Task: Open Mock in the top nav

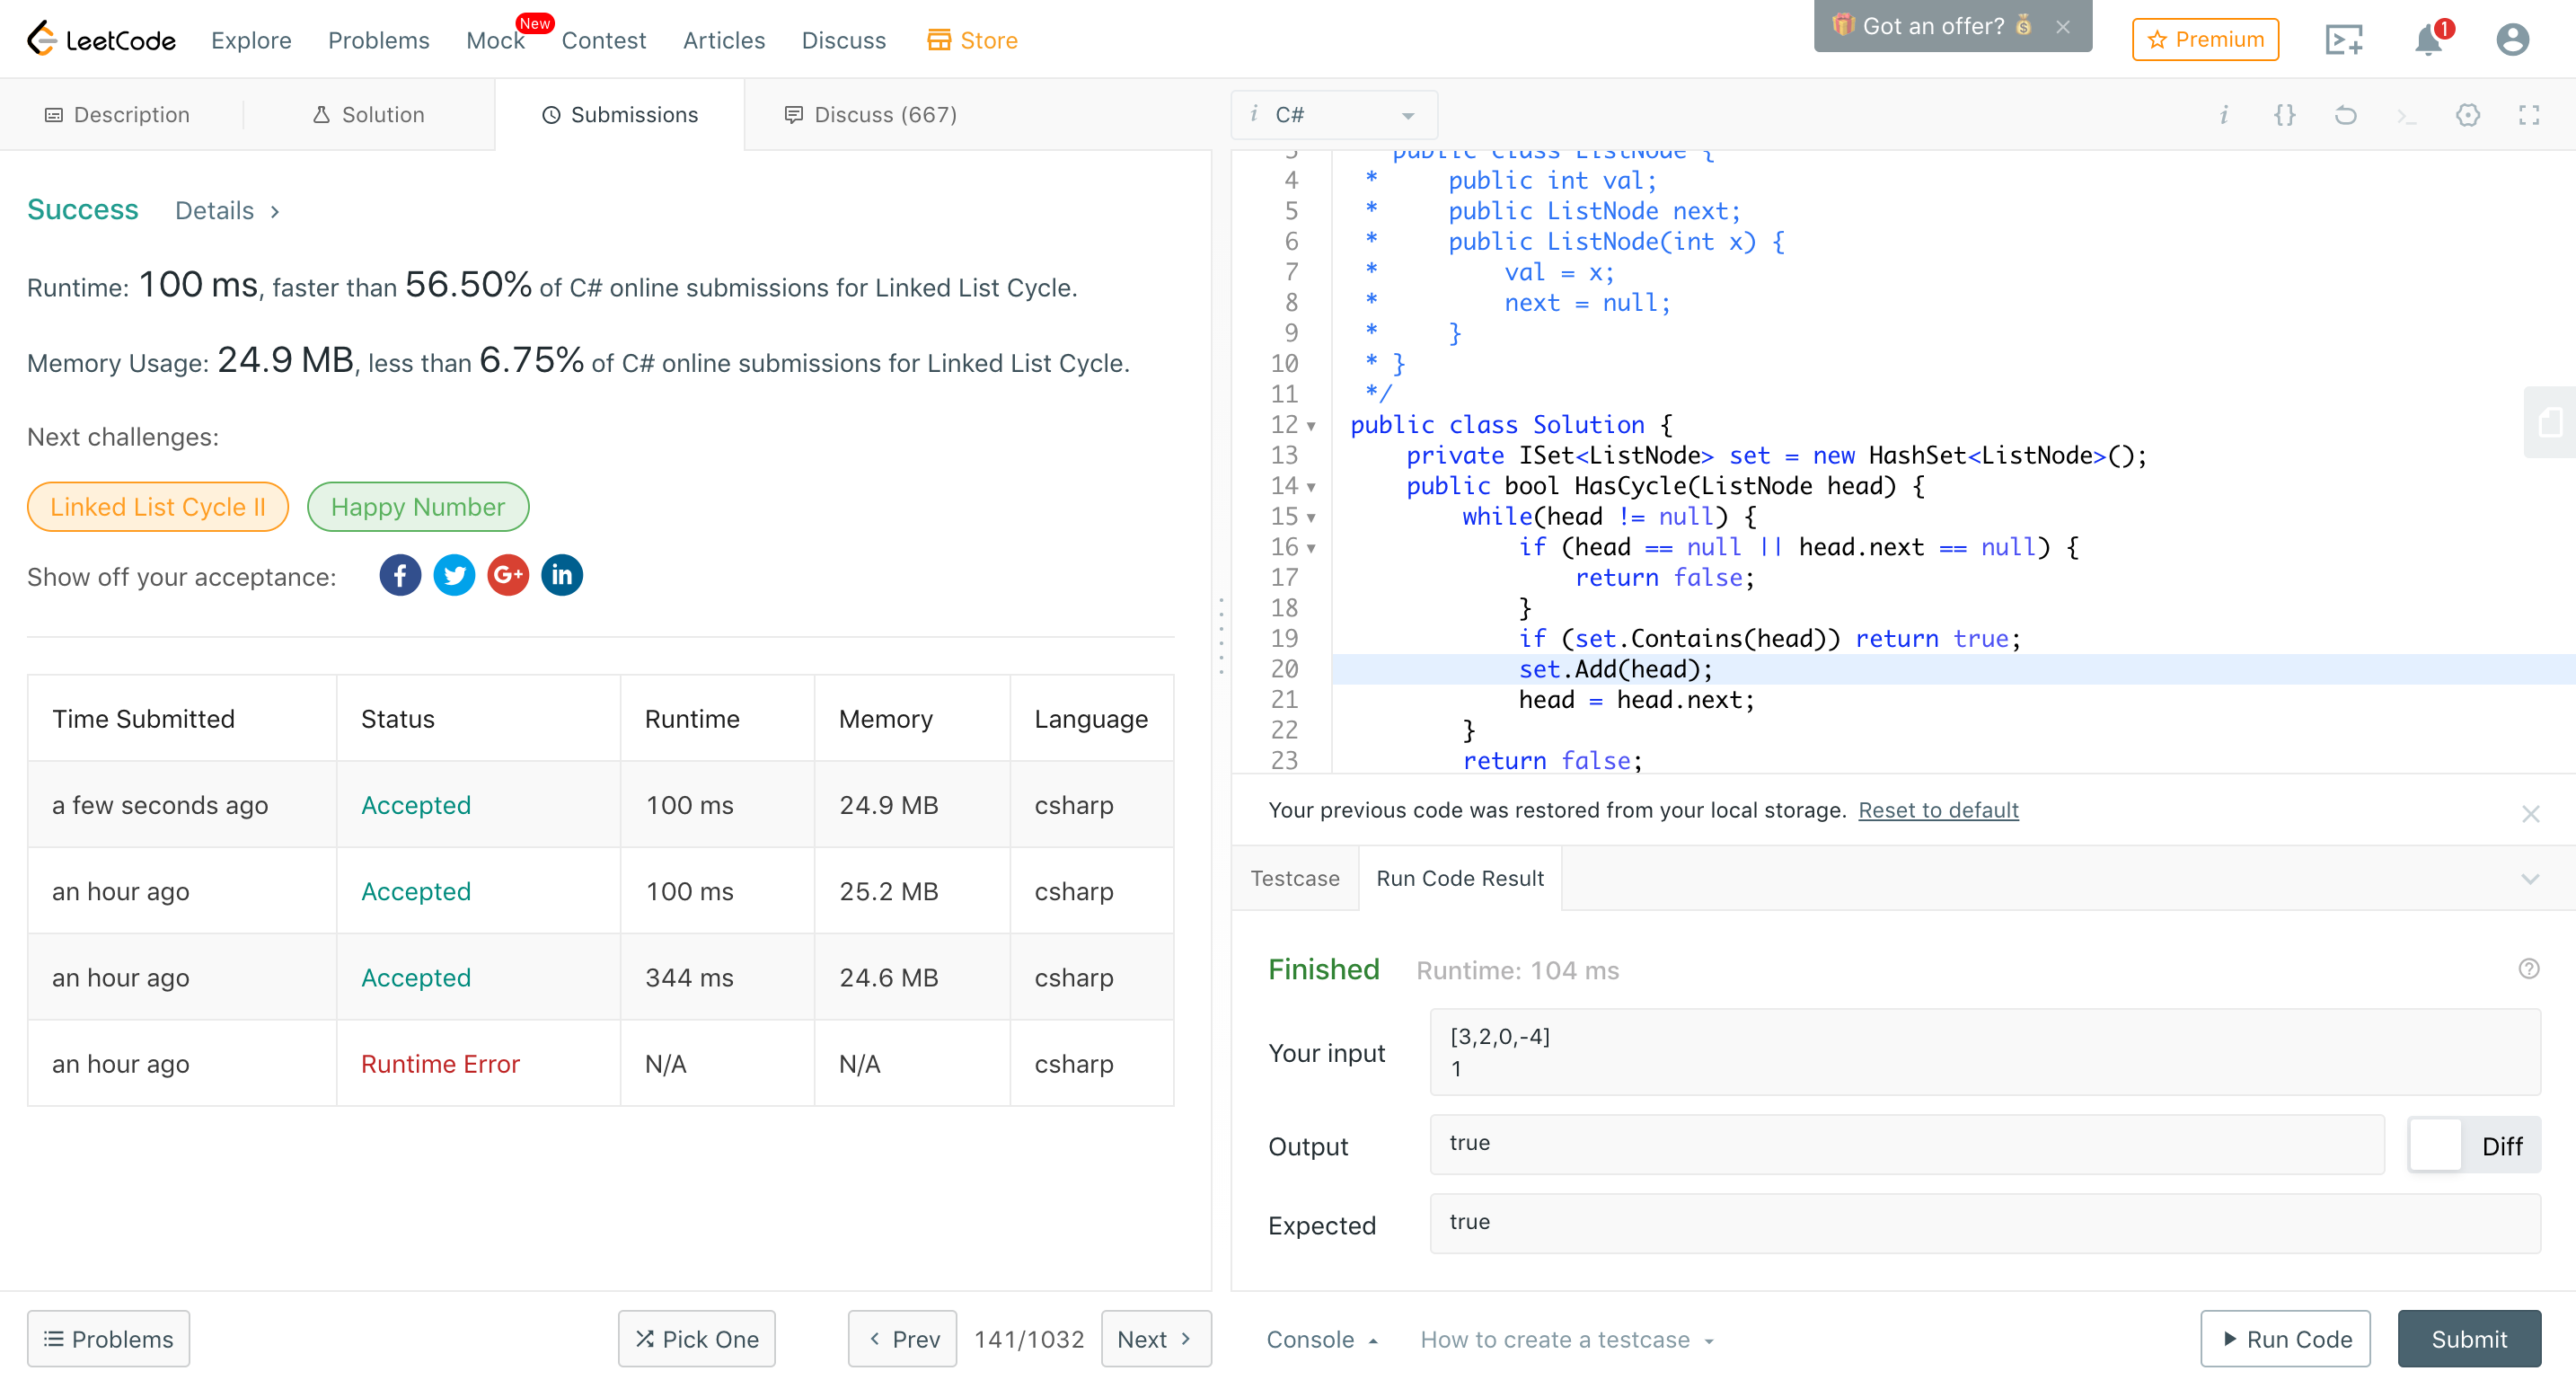Action: [x=495, y=40]
